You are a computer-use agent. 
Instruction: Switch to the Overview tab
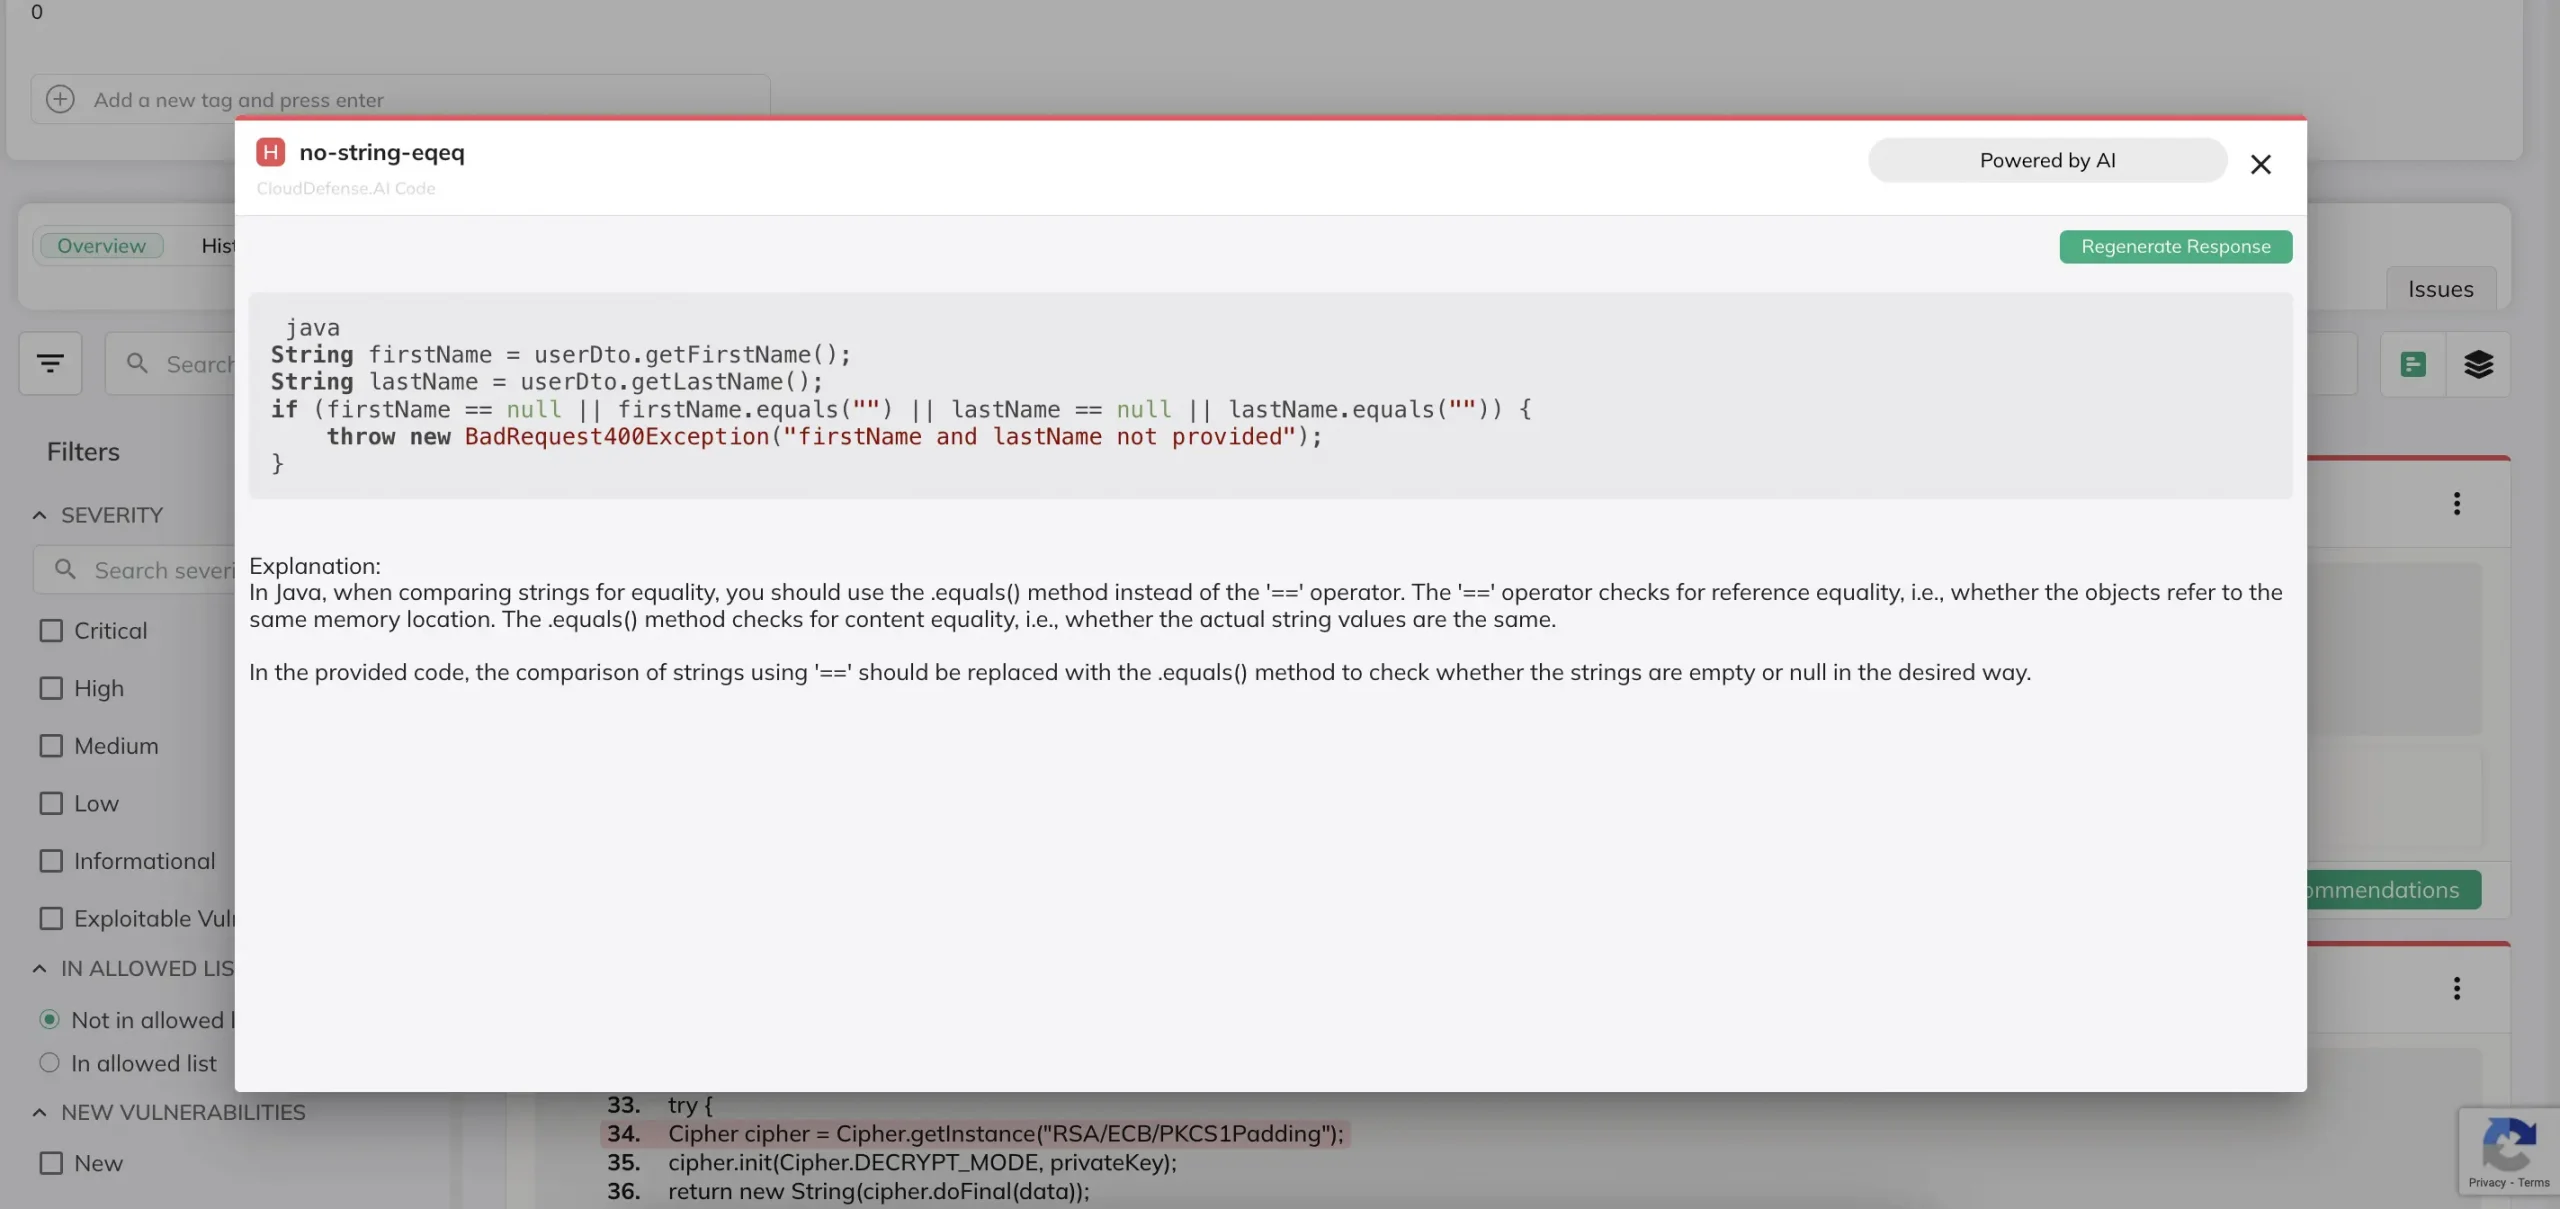pyautogui.click(x=101, y=246)
